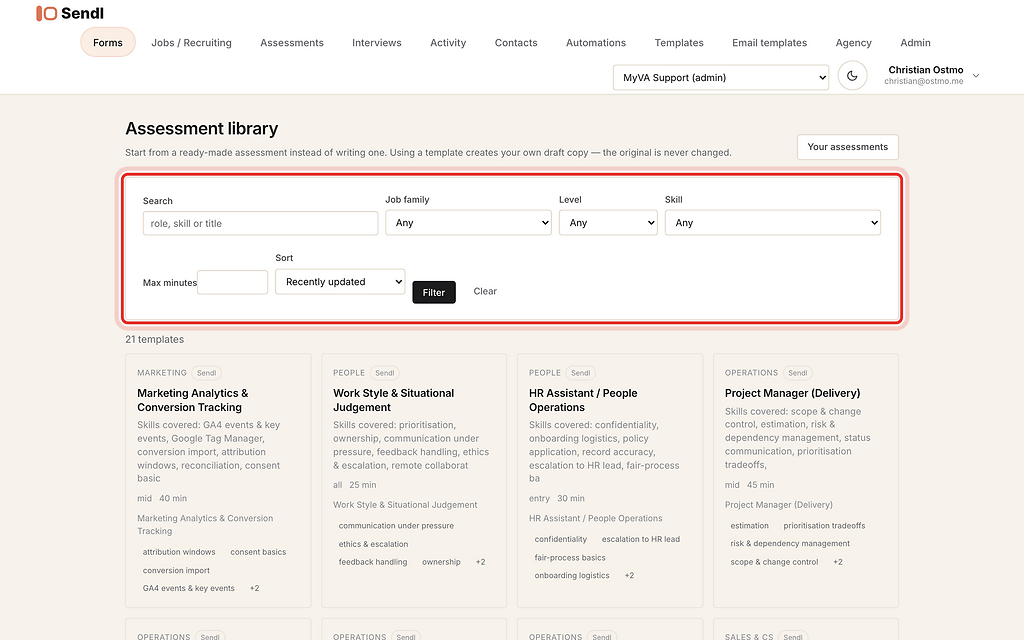This screenshot has height=640, width=1024.
Task: Go to the Contacts tab
Action: coord(516,42)
